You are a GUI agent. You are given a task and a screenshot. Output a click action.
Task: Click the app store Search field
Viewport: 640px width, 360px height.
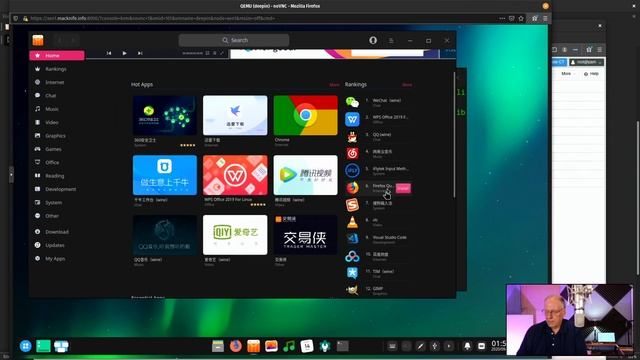click(234, 40)
